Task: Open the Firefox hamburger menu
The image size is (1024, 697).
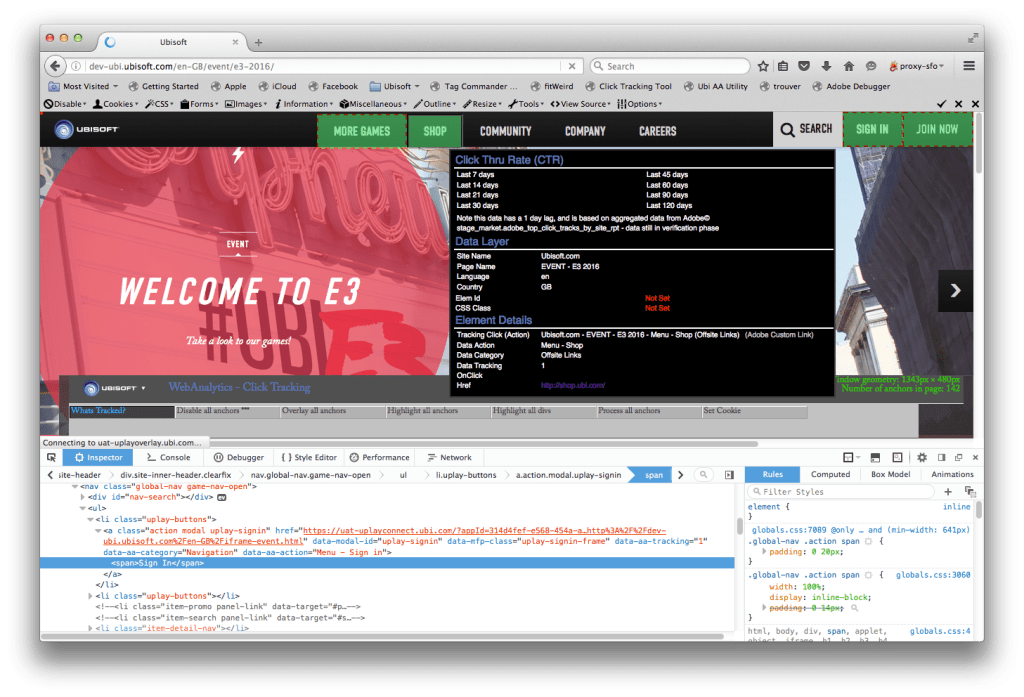Action: (968, 66)
